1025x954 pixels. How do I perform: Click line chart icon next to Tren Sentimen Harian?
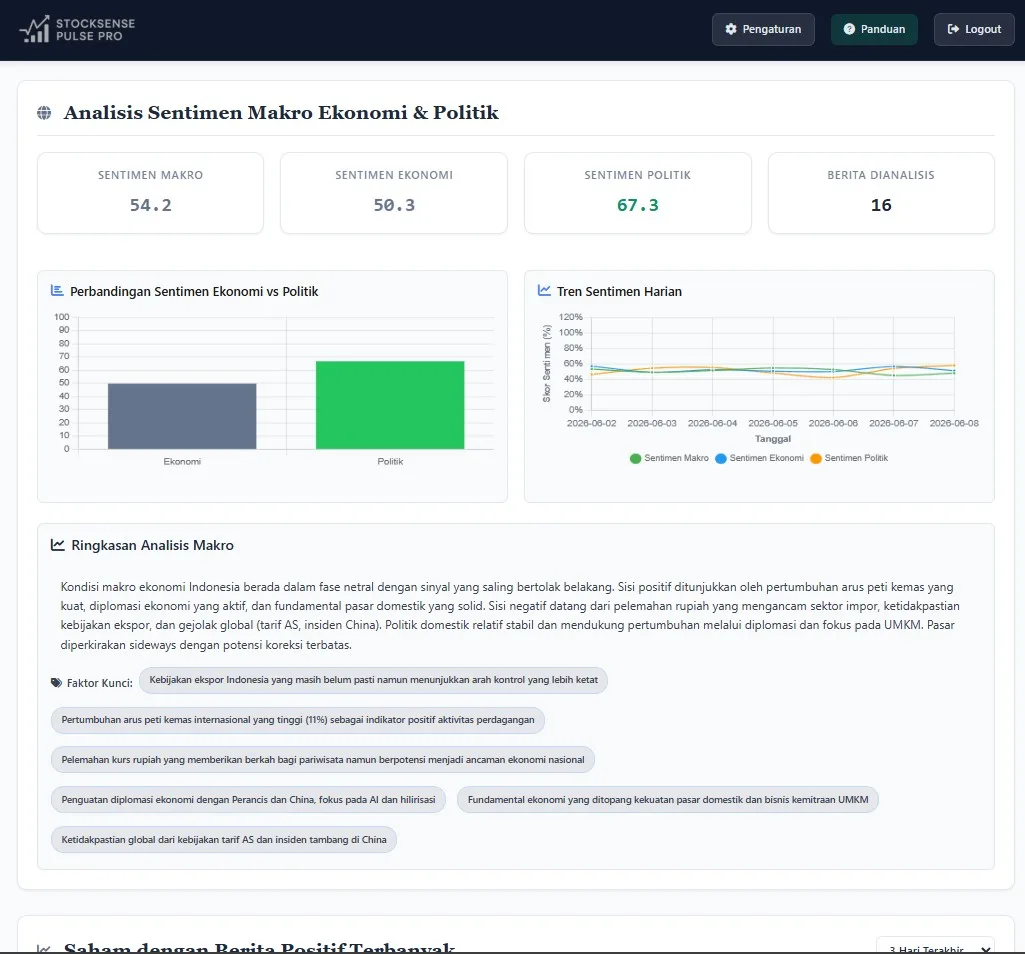544,290
